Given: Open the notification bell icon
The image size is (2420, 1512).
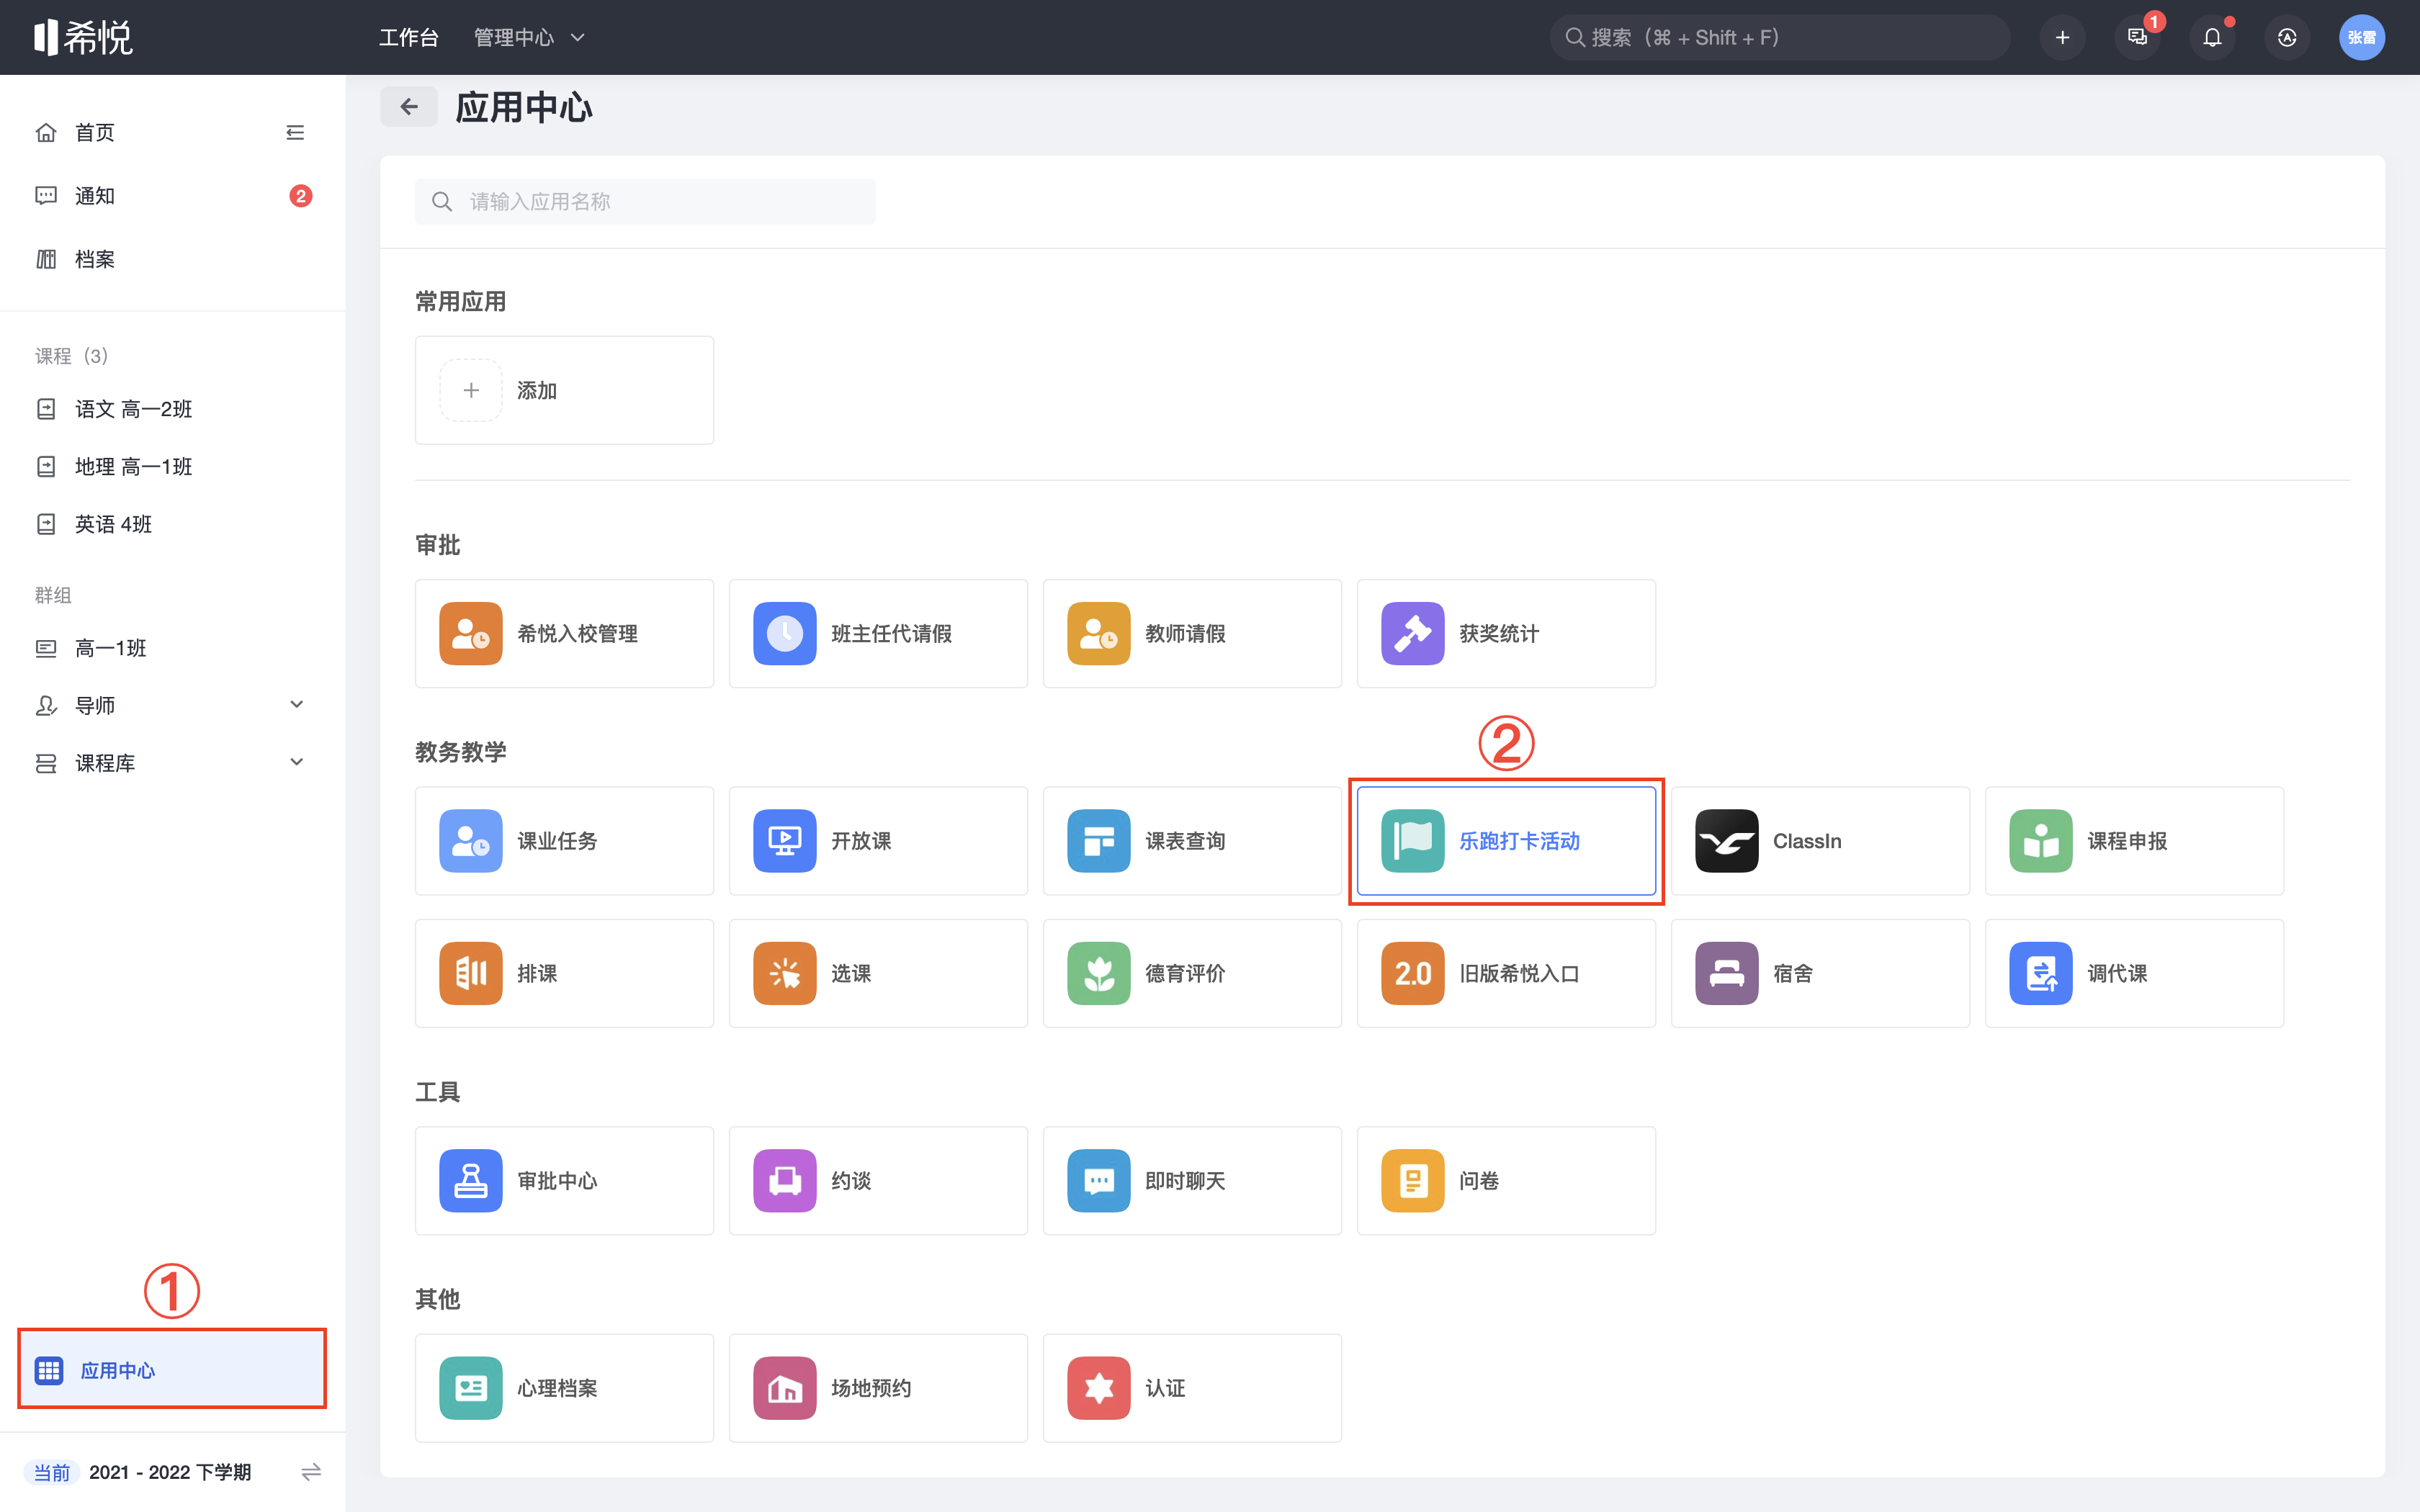Looking at the screenshot, I should point(2212,37).
